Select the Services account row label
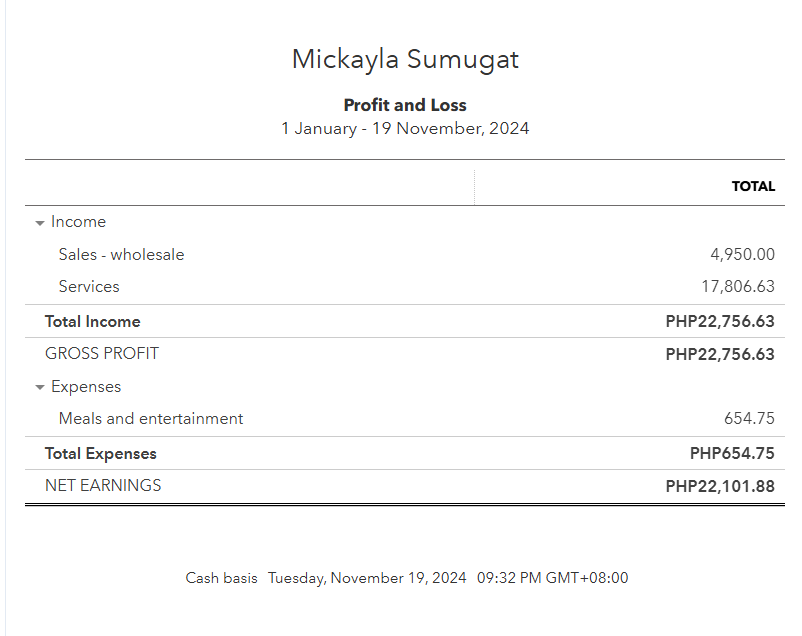The image size is (802, 636). (89, 287)
